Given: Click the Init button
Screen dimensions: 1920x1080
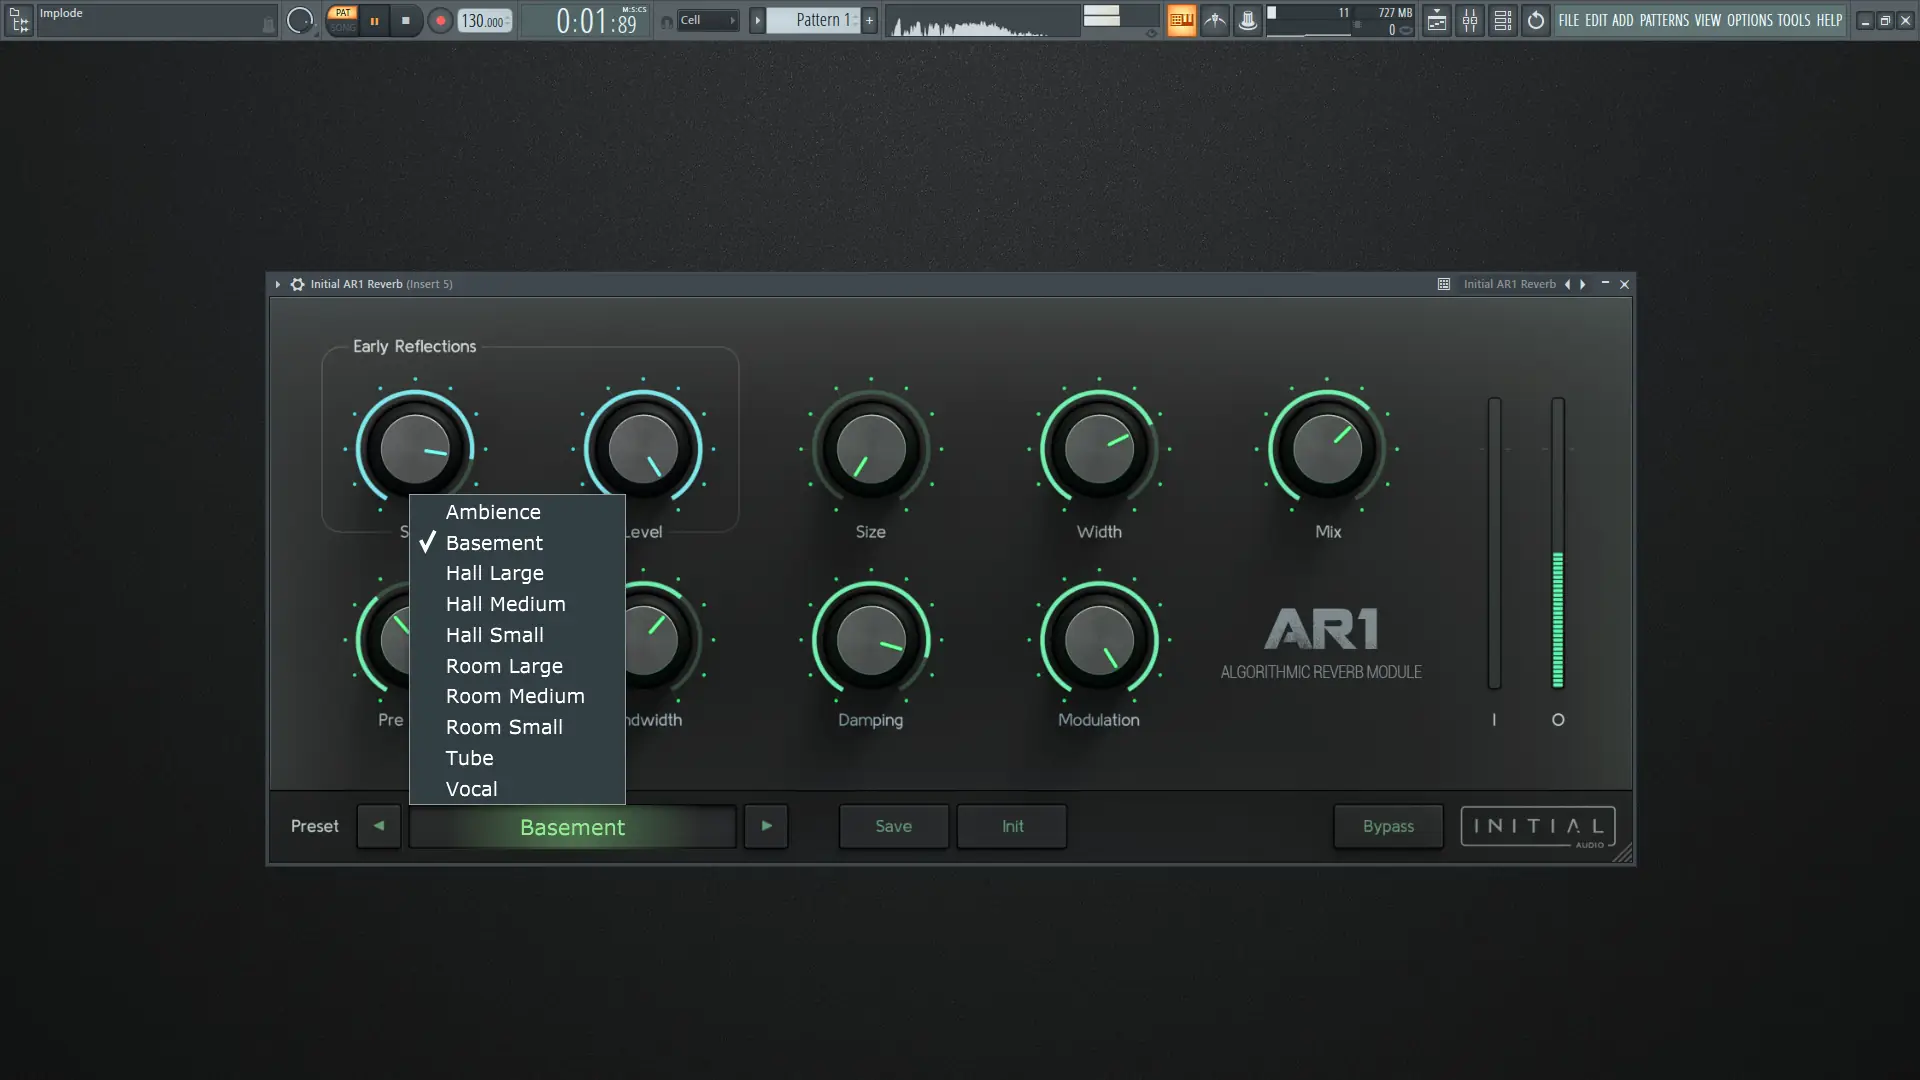Looking at the screenshot, I should [x=1012, y=827].
